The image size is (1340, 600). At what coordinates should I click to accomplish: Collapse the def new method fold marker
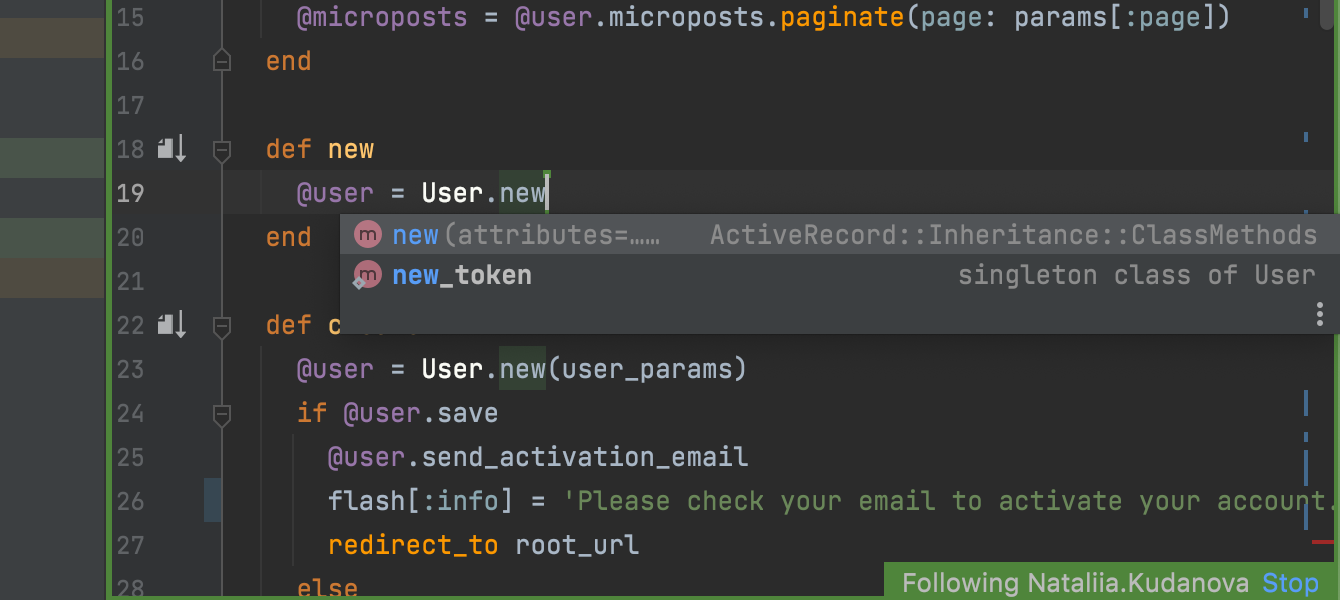point(222,150)
